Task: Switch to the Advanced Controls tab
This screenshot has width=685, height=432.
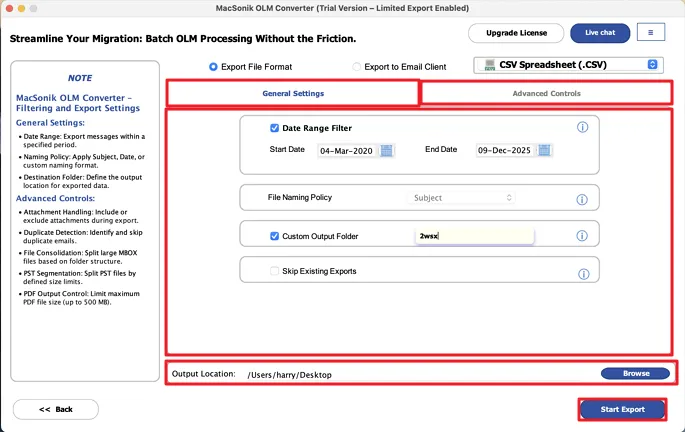Action: tap(546, 93)
